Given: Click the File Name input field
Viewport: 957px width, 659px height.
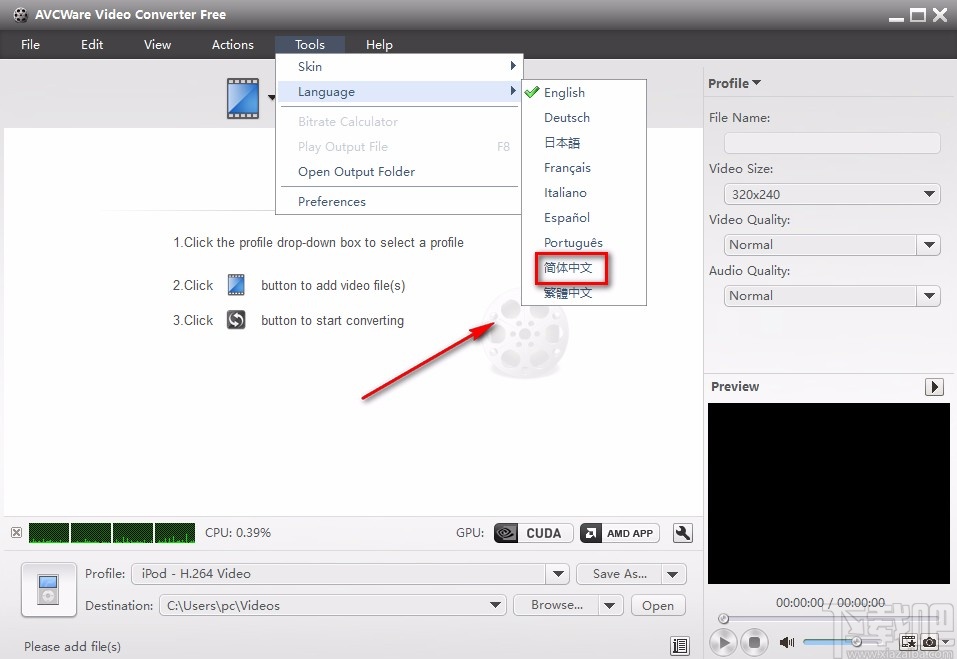Looking at the screenshot, I should click(832, 142).
